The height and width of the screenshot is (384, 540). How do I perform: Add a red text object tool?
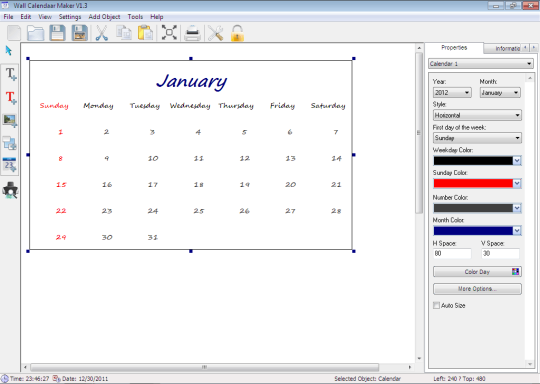coord(10,97)
